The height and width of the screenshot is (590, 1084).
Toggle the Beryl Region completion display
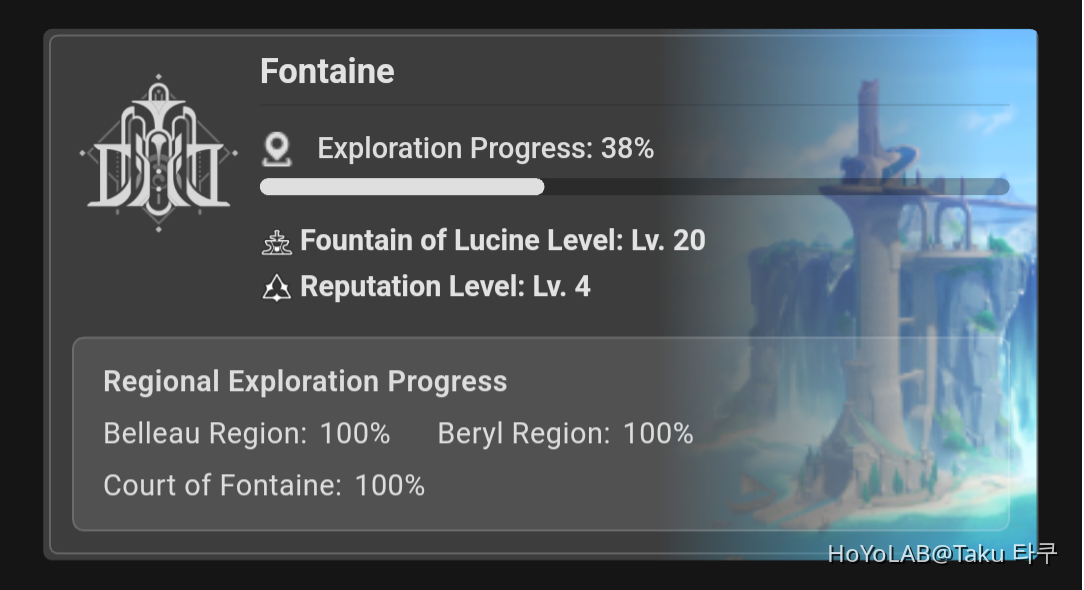click(565, 434)
